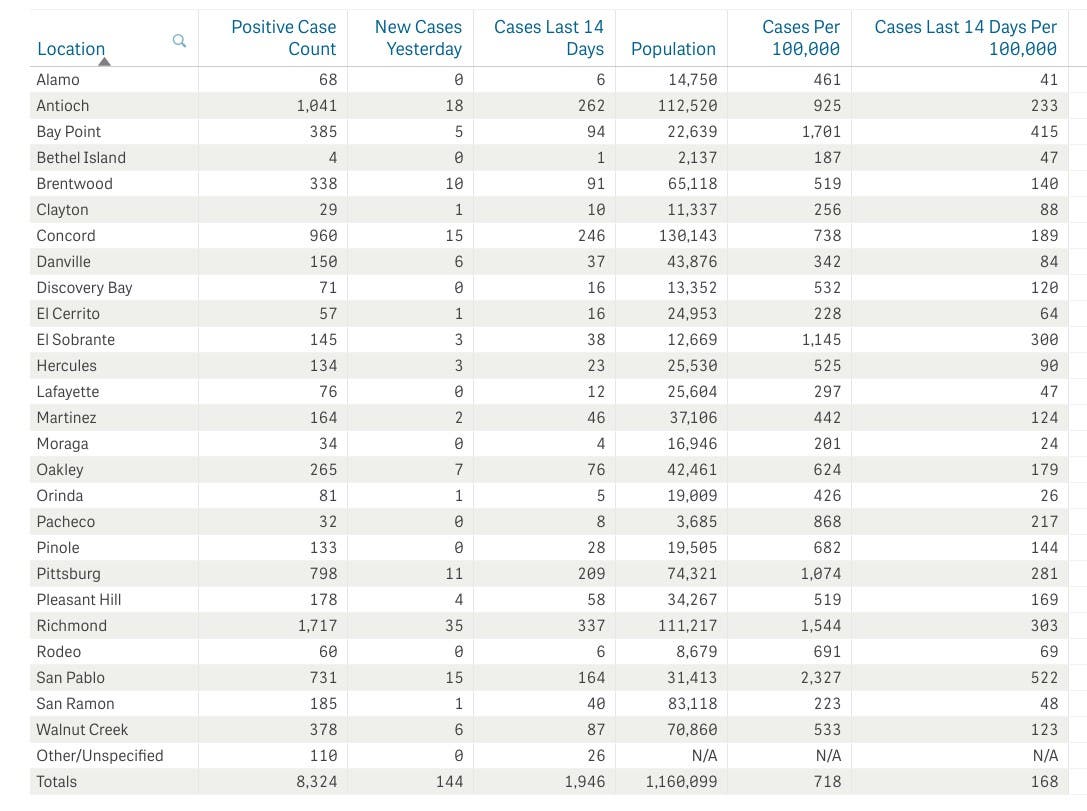Select the Walnut Creek row label
The width and height of the screenshot is (1087, 811).
(x=82, y=730)
